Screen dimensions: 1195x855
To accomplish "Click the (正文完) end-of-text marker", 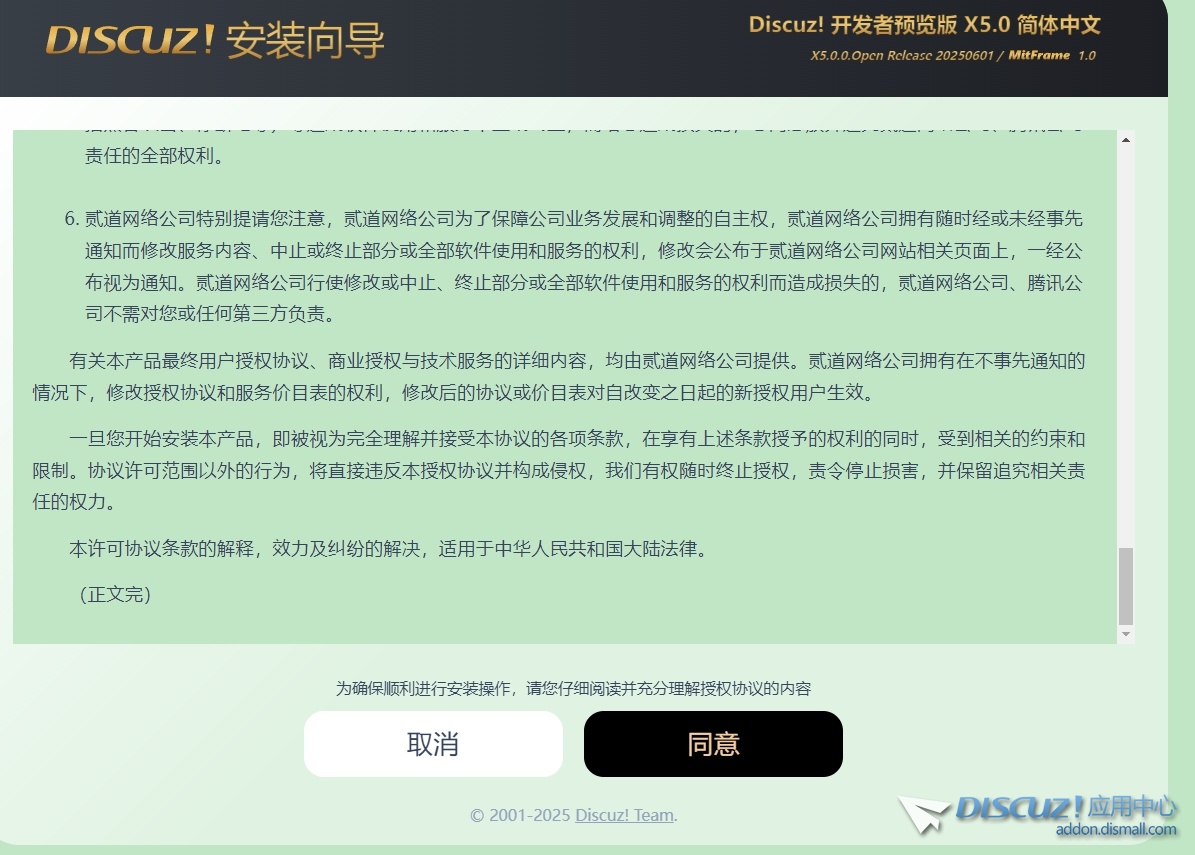I will point(115,594).
